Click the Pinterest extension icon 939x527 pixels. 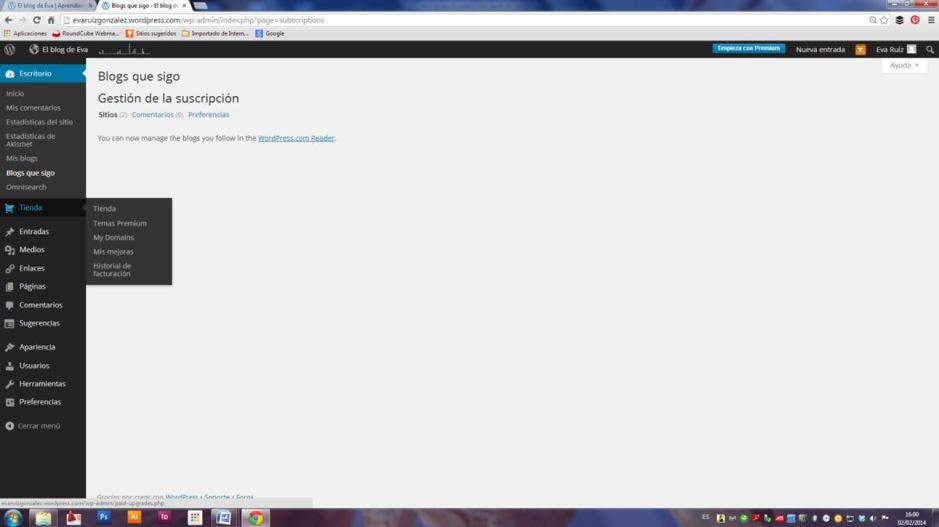tap(914, 20)
